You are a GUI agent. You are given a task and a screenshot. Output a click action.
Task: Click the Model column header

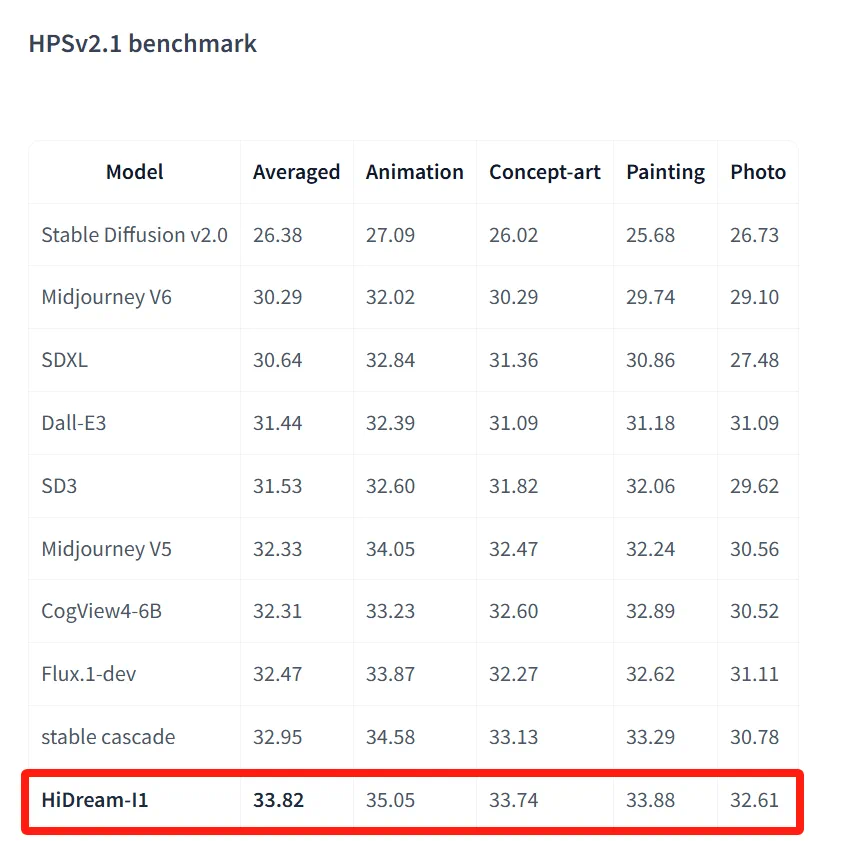134,172
